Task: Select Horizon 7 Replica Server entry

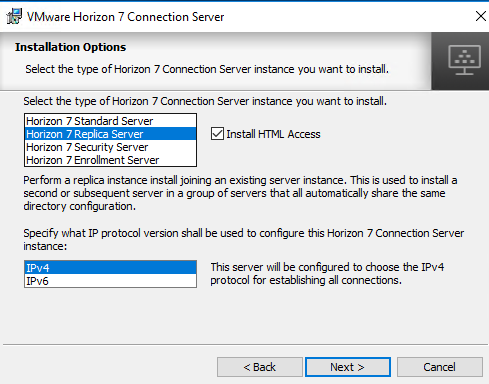Action: coord(110,134)
